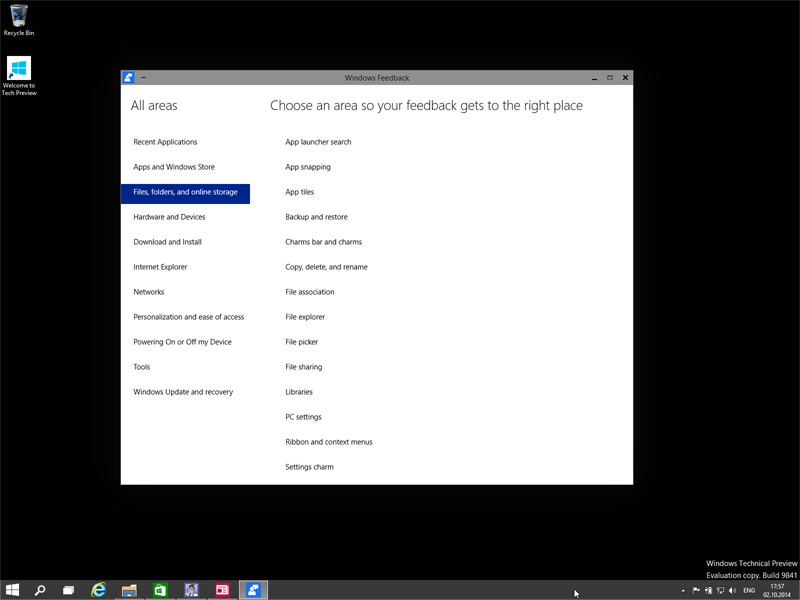Select File explorer subcategory
This screenshot has width=800, height=600.
point(305,317)
